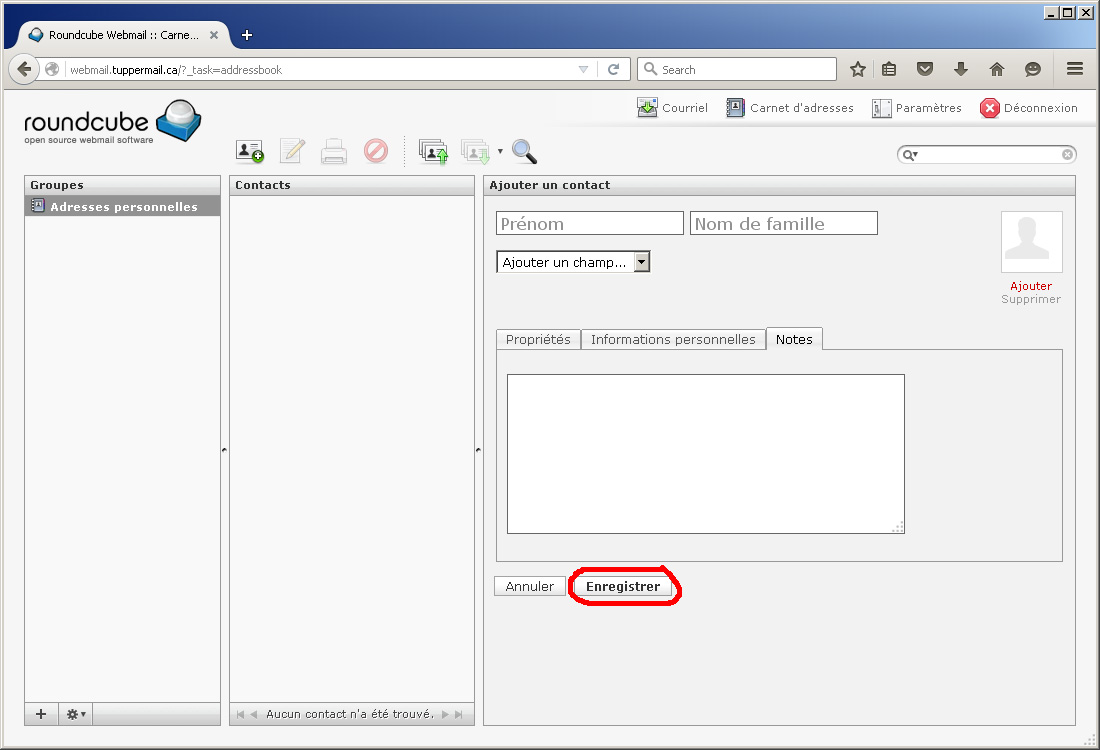Click in the Prénom field
This screenshot has width=1100, height=750.
coord(589,223)
